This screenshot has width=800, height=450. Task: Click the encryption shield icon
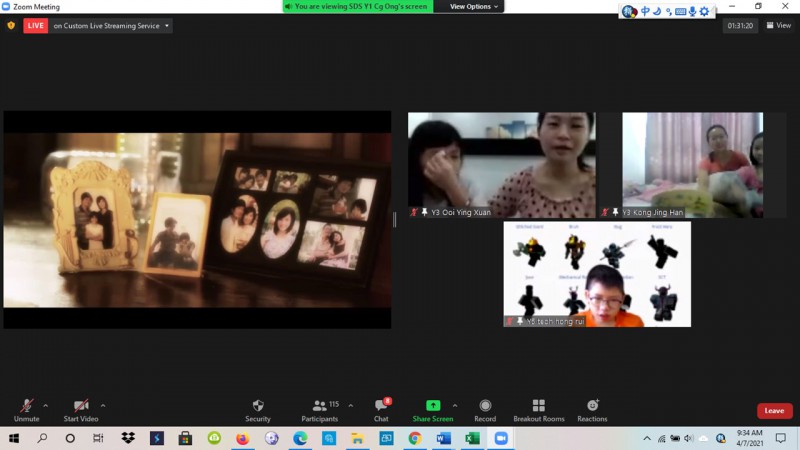[11, 26]
